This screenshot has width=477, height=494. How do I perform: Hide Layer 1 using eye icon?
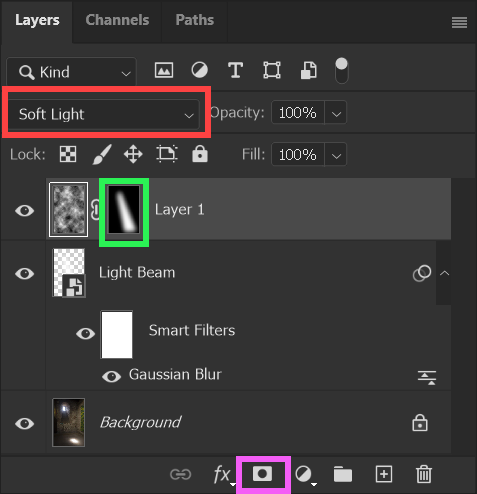pyautogui.click(x=25, y=211)
